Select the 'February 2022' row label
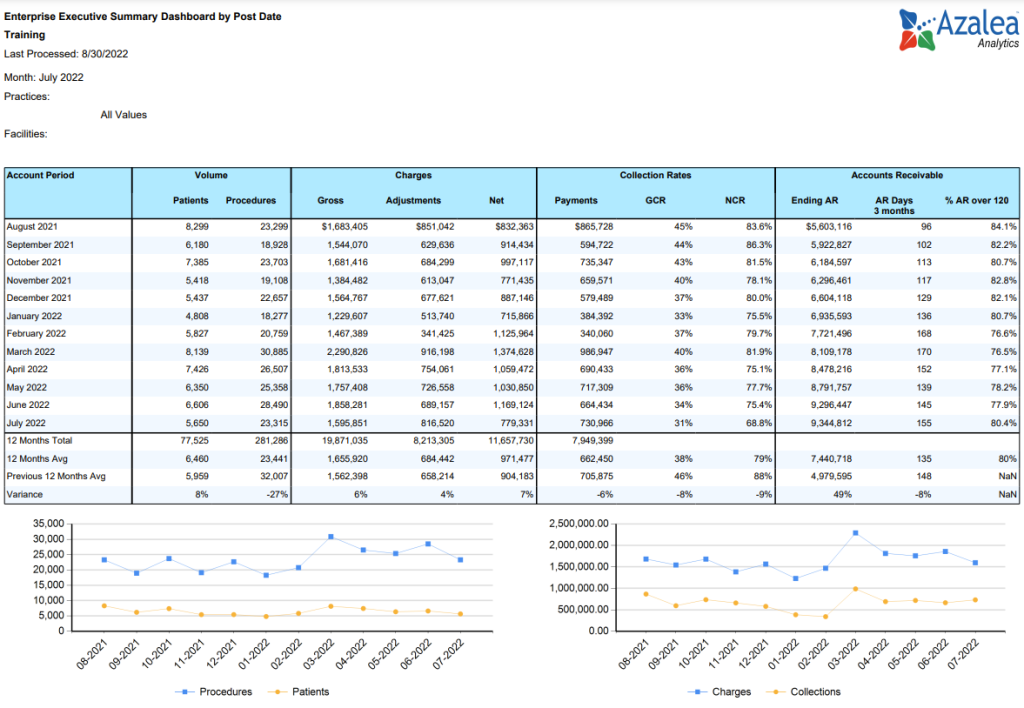The width and height of the screenshot is (1024, 708). coord(36,334)
